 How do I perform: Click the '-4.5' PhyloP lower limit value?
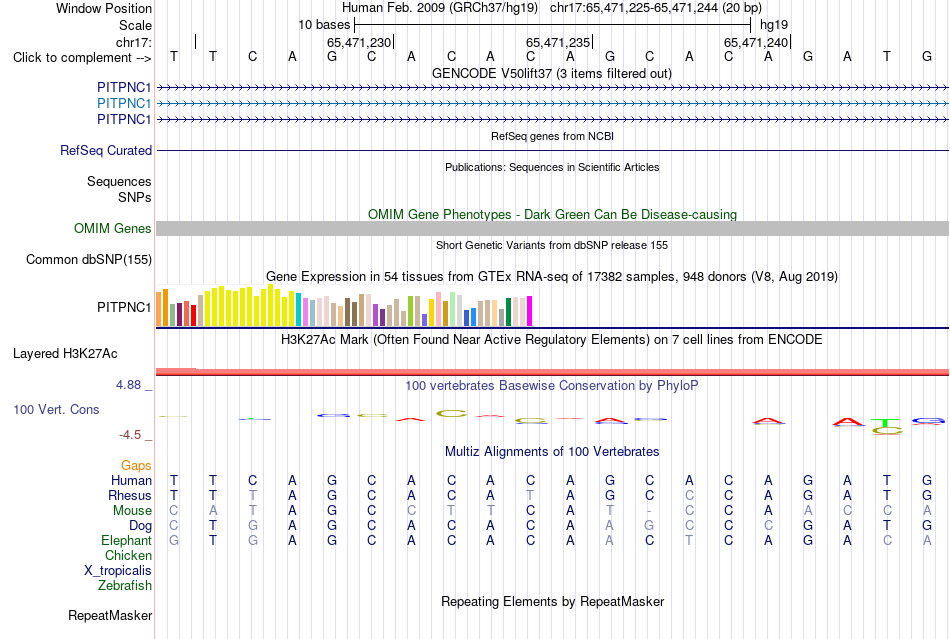pyautogui.click(x=130, y=435)
